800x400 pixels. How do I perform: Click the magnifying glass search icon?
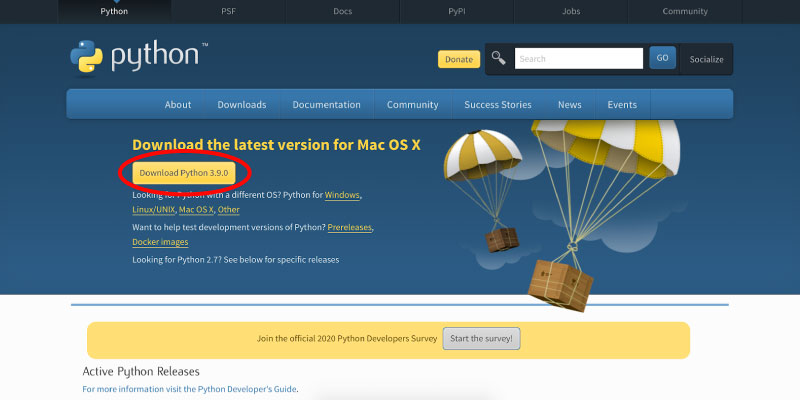coord(498,58)
